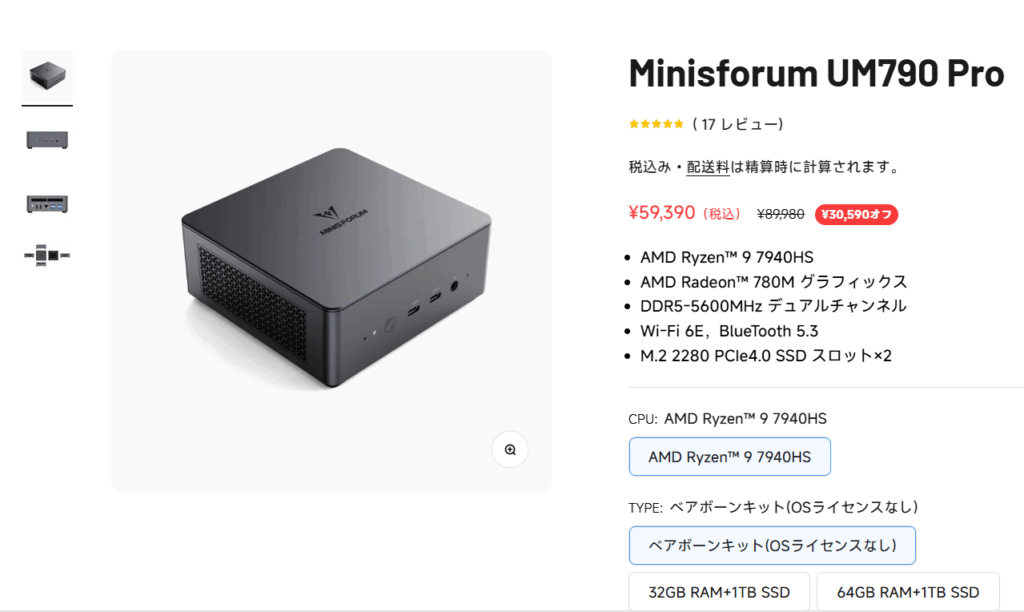Select the AMD Ryzen 9 7940HS CPU option
1024x612 pixels.
[x=729, y=457]
